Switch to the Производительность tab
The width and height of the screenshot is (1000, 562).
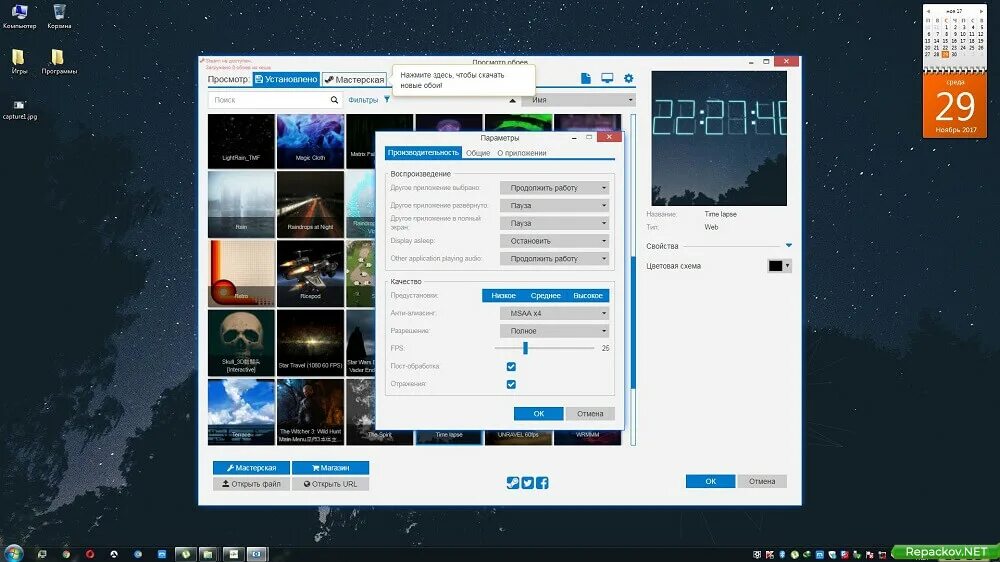[x=423, y=153]
